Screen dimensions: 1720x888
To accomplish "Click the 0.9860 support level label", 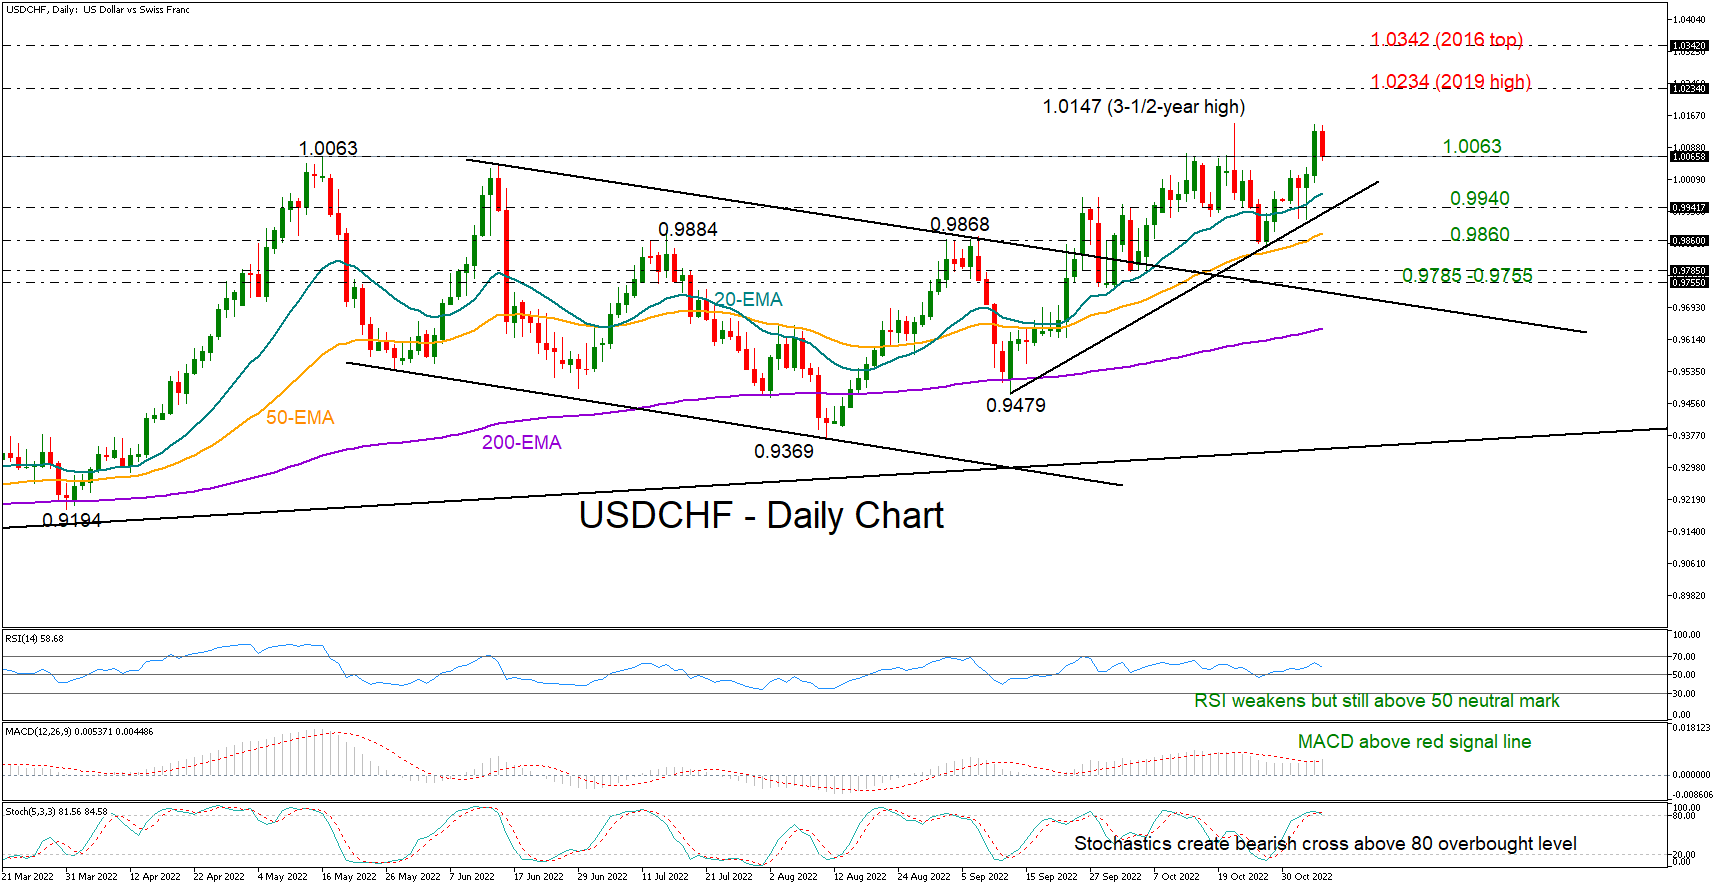I will [1480, 235].
